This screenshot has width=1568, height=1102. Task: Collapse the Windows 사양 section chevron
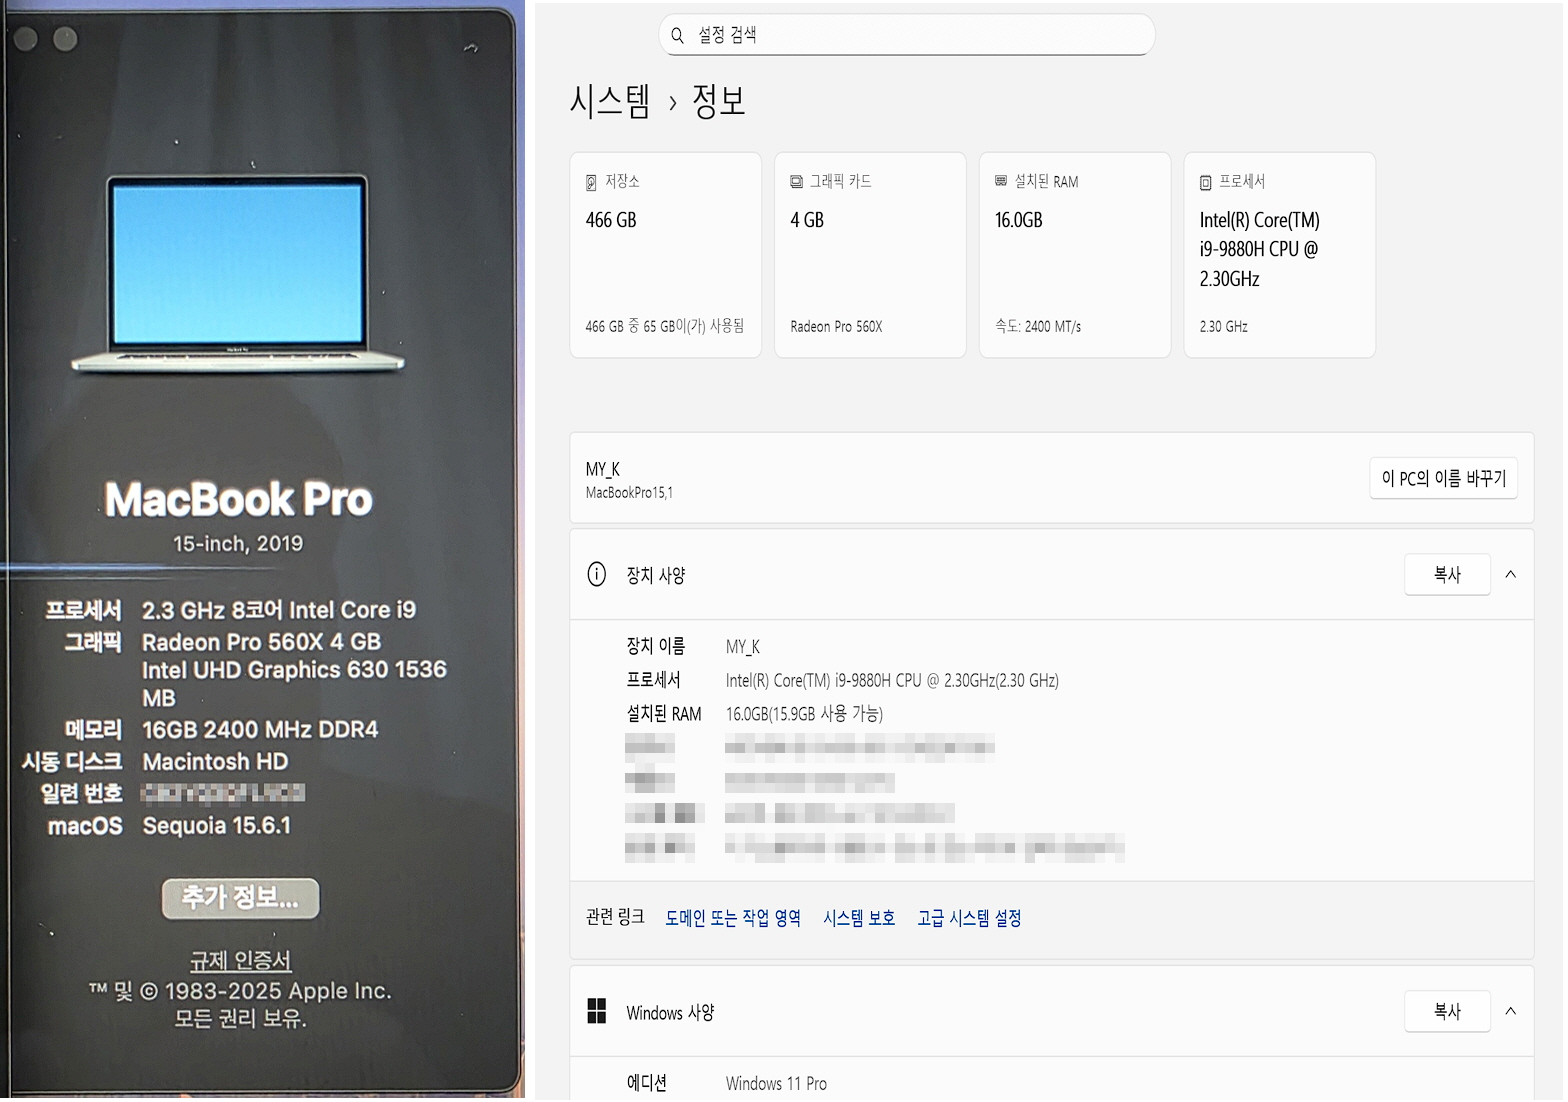click(1511, 1012)
